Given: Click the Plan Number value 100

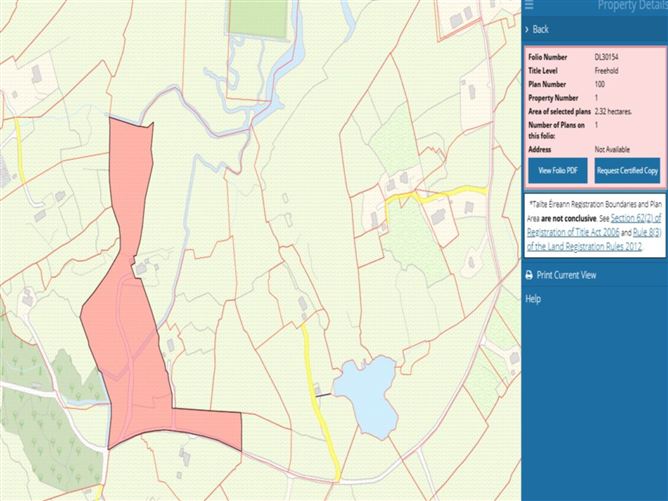Looking at the screenshot, I should 600,84.
